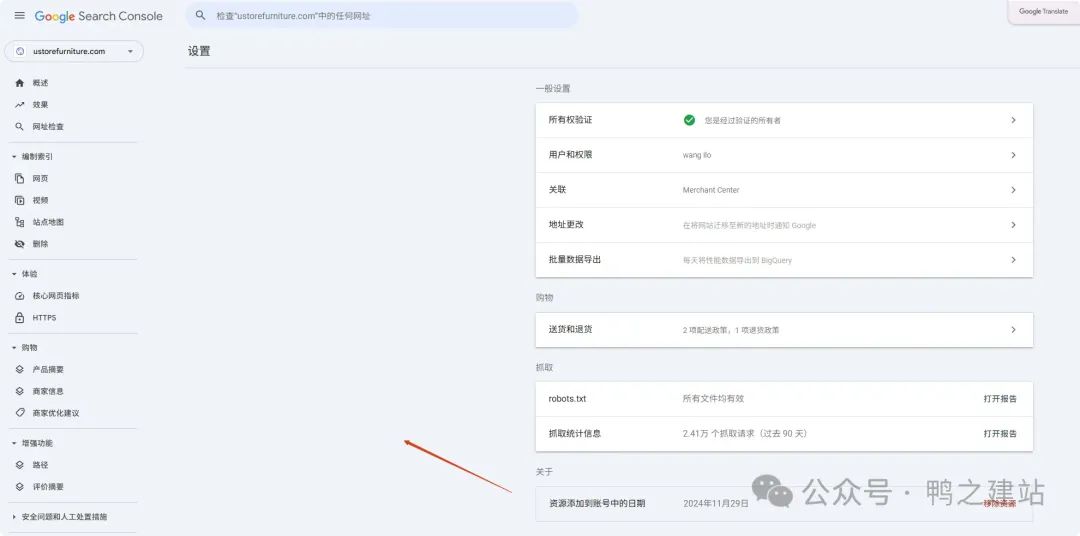The image size is (1080, 536).
Task: Collapse the 购物 sidebar section
Action: pos(14,347)
